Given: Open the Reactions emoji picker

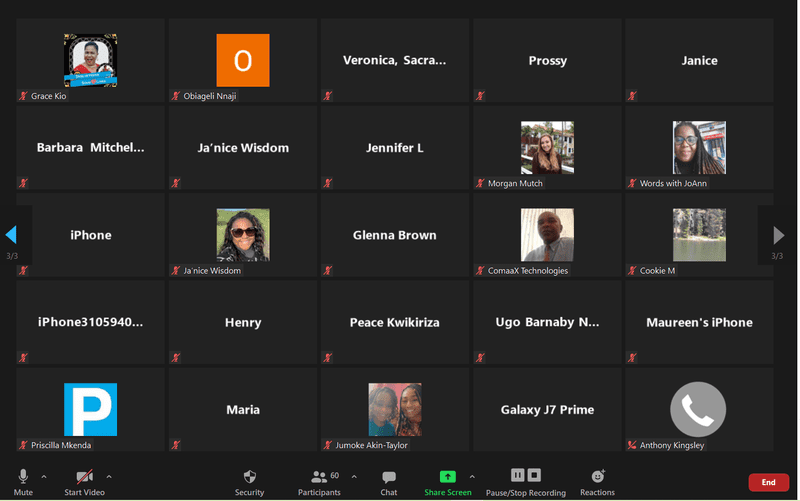Looking at the screenshot, I should tap(598, 476).
